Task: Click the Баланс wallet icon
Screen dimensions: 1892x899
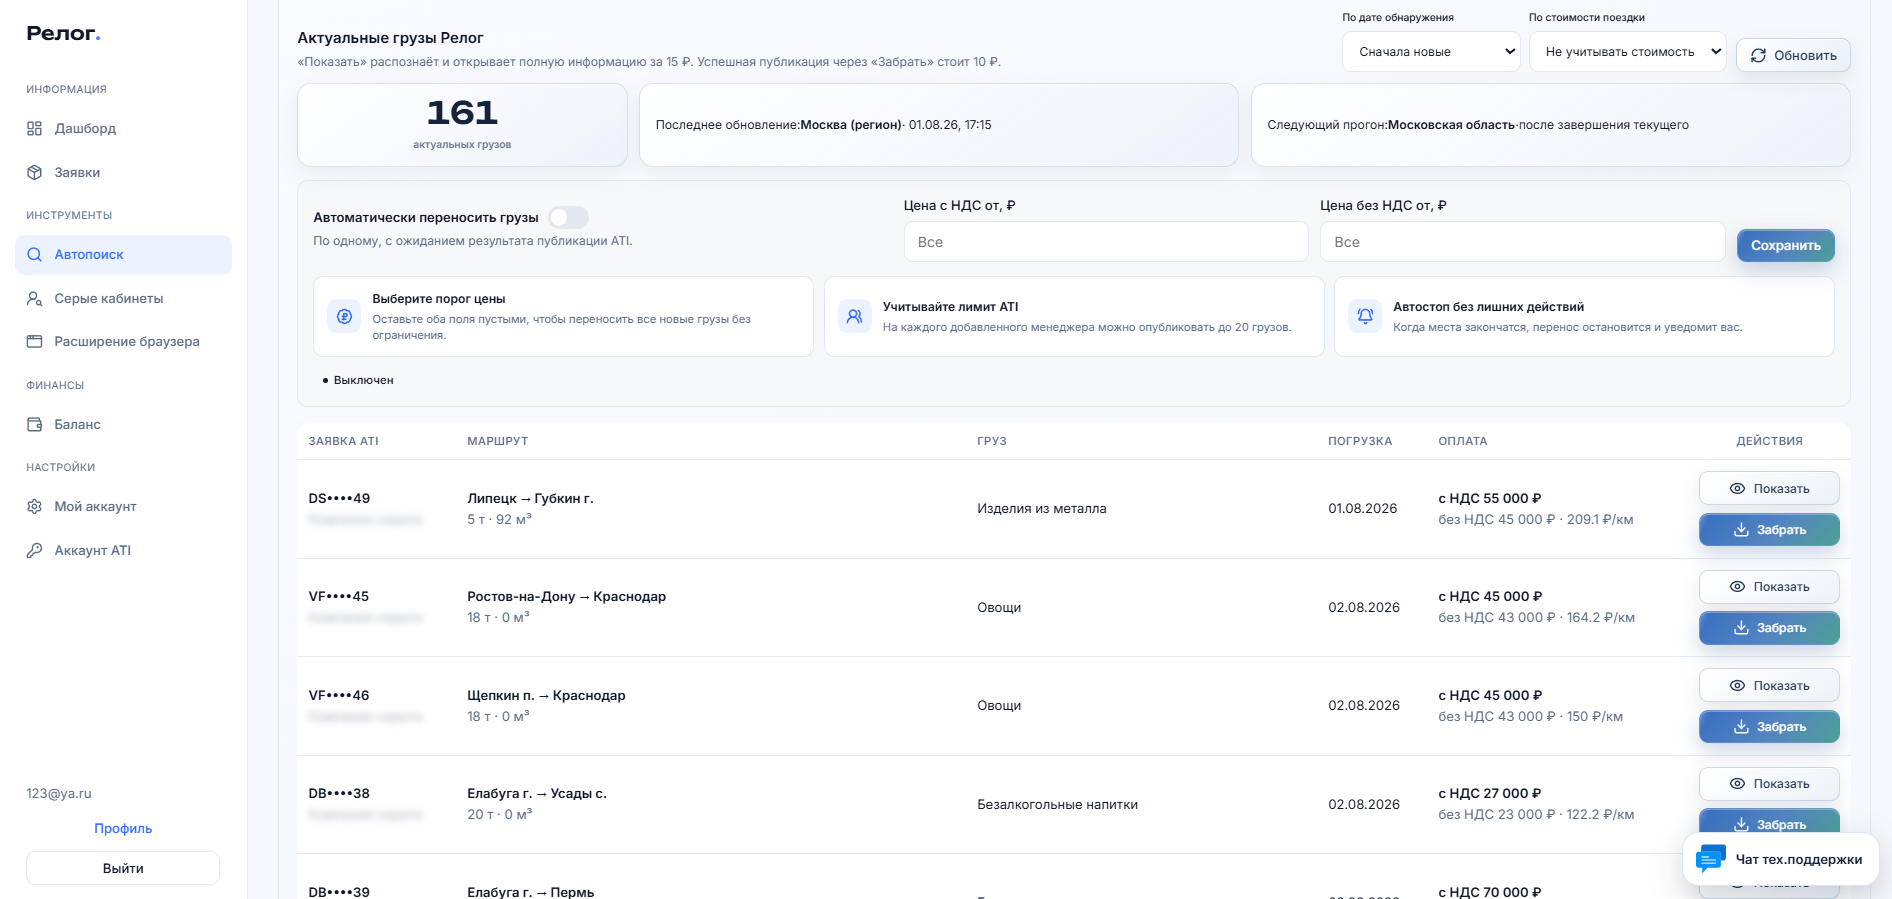Action: [x=34, y=425]
